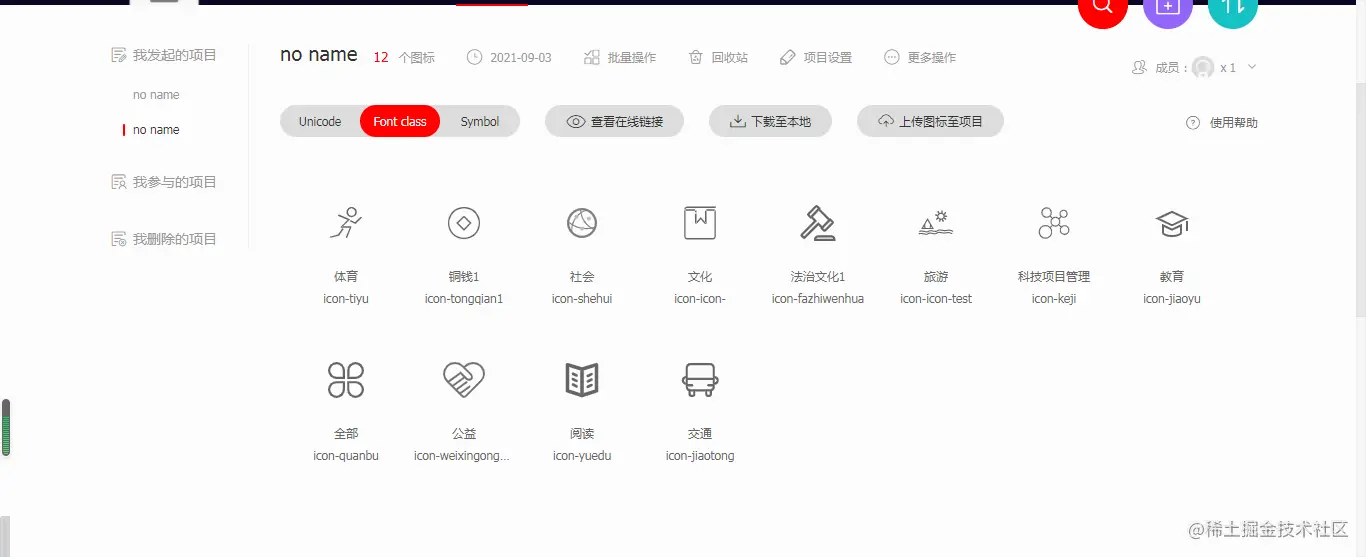The width and height of the screenshot is (1366, 557).
Task: Open 批量操作 batch operations
Action: coord(620,58)
